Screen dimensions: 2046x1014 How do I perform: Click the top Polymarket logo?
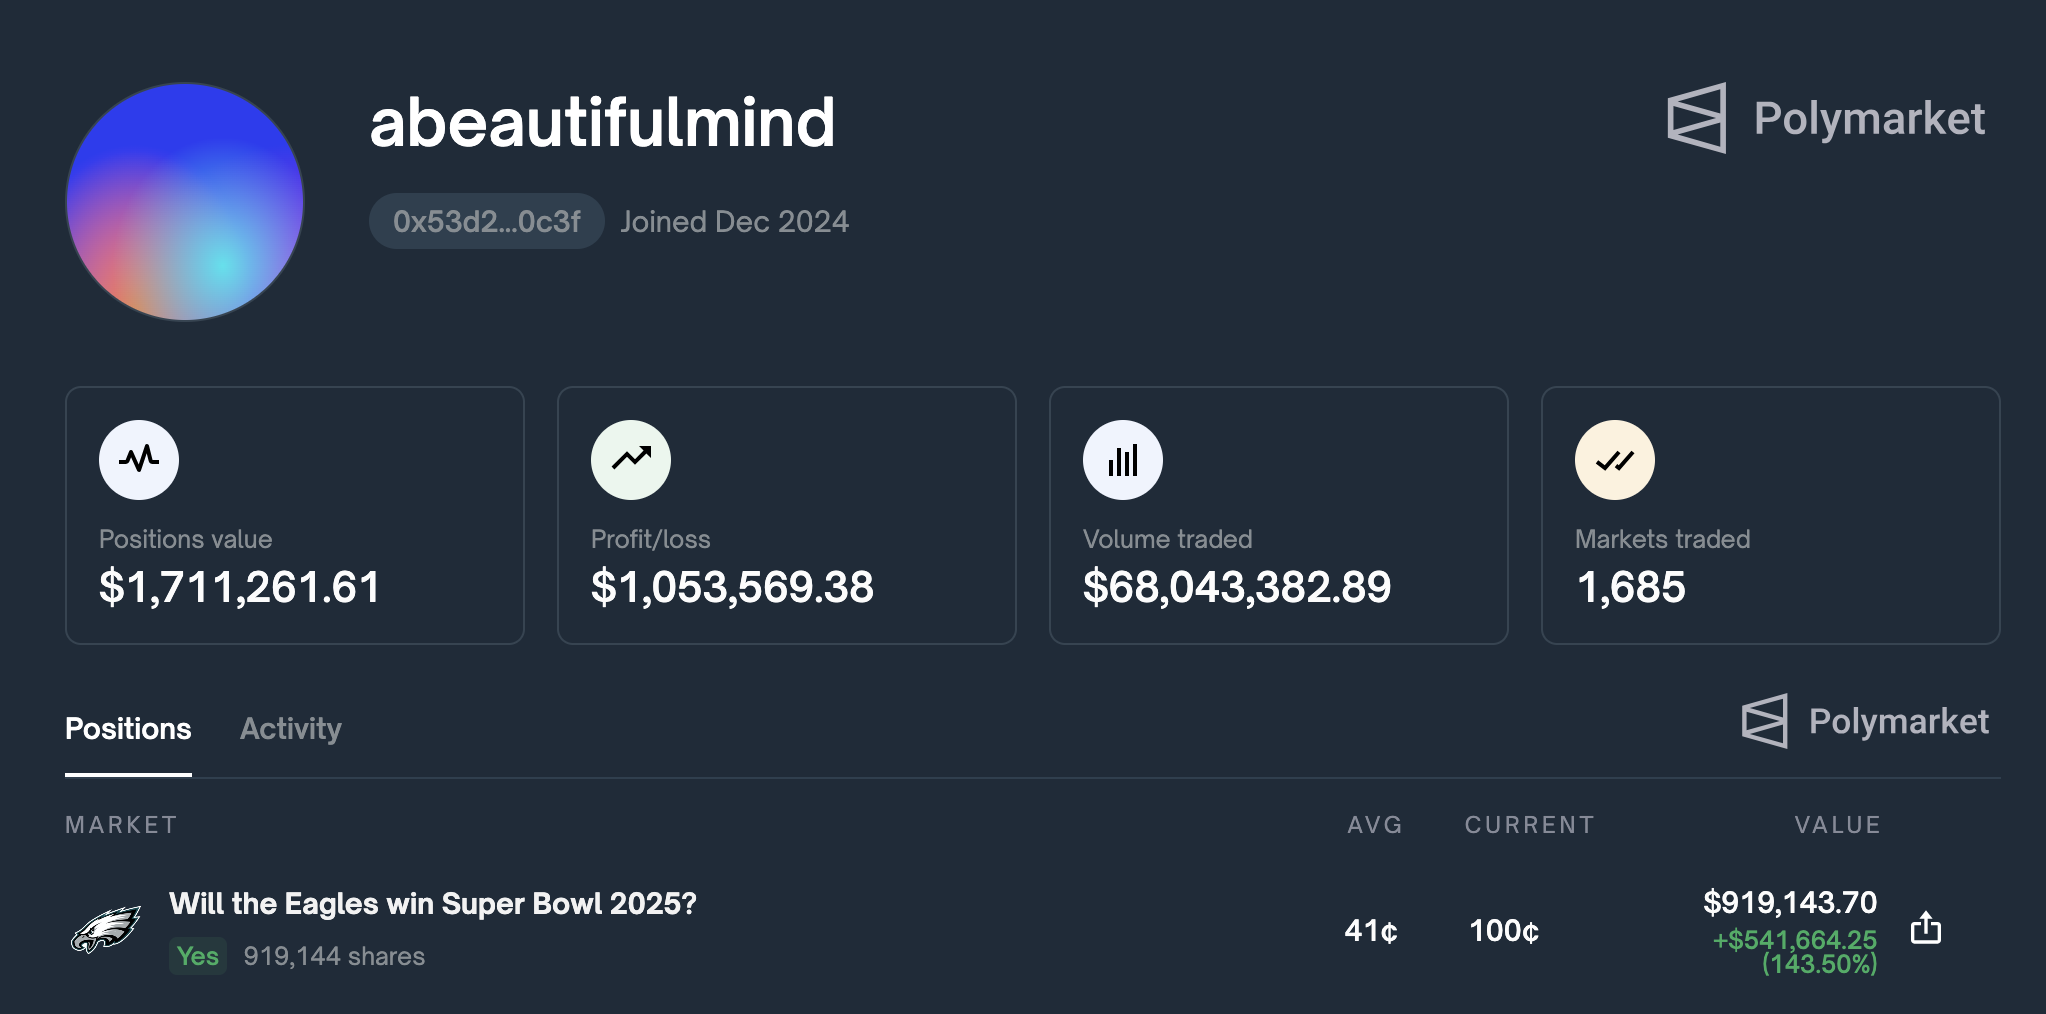click(x=1826, y=118)
